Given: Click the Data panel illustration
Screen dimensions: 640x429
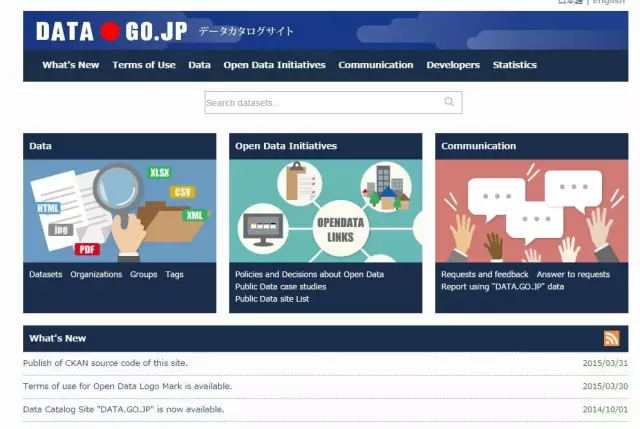Looking at the screenshot, I should pos(119,210).
